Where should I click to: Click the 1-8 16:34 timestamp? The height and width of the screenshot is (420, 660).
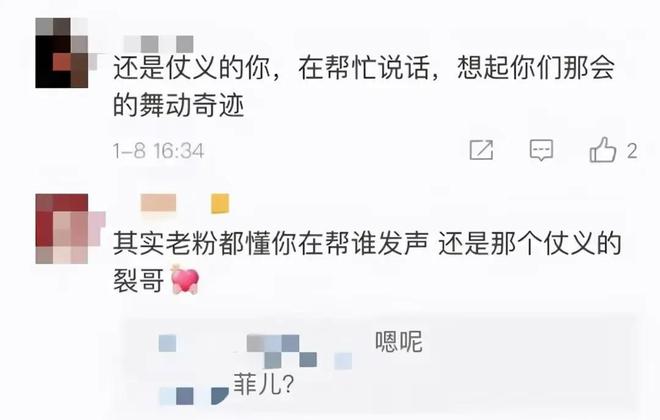pyautogui.click(x=158, y=151)
